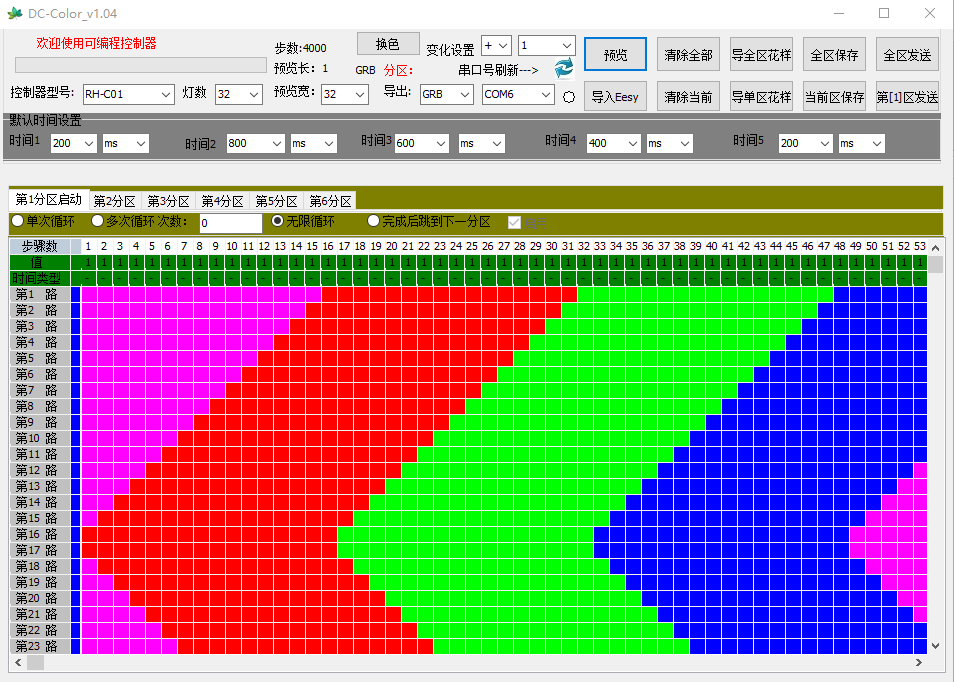Screen dimensions: 954x682
Task: Click the round connection status indicator
Action: 569,97
